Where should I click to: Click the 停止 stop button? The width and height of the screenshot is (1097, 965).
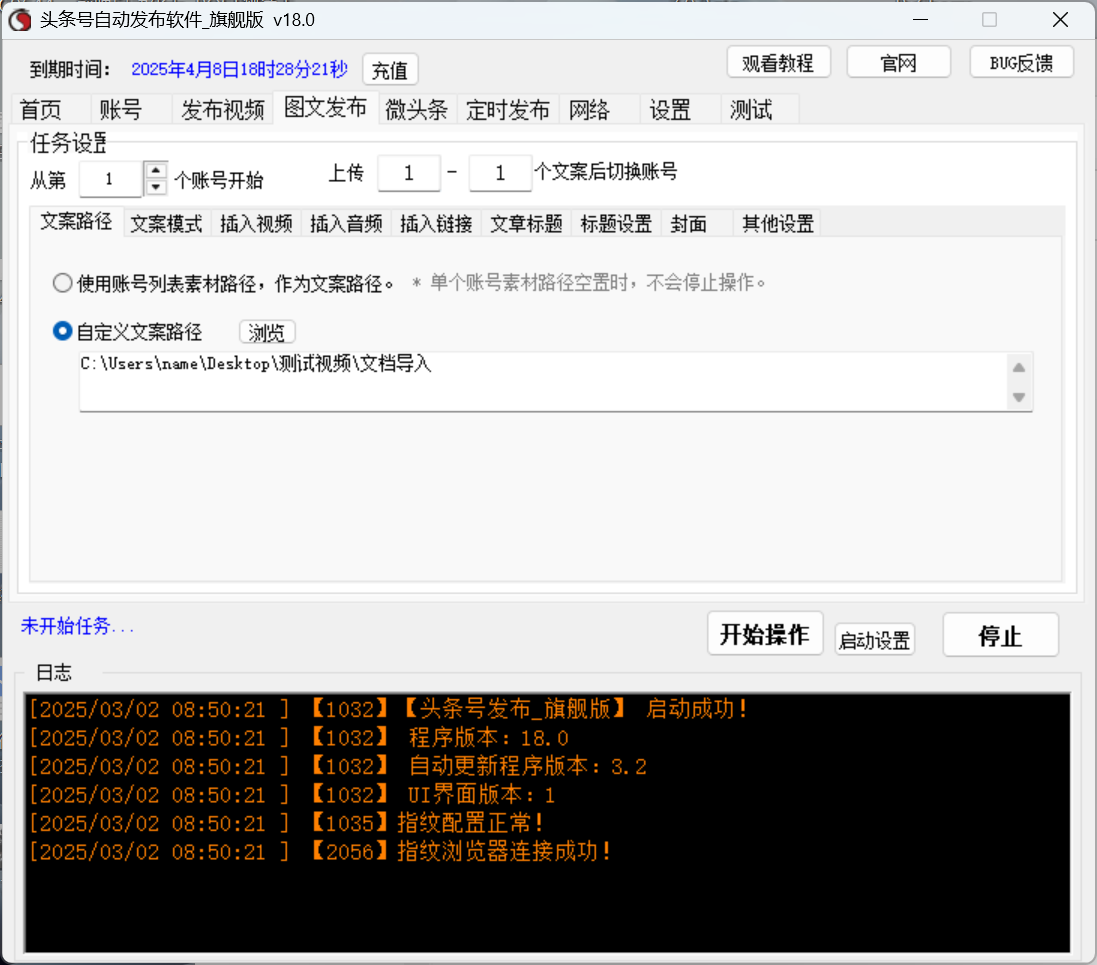pos(1000,635)
